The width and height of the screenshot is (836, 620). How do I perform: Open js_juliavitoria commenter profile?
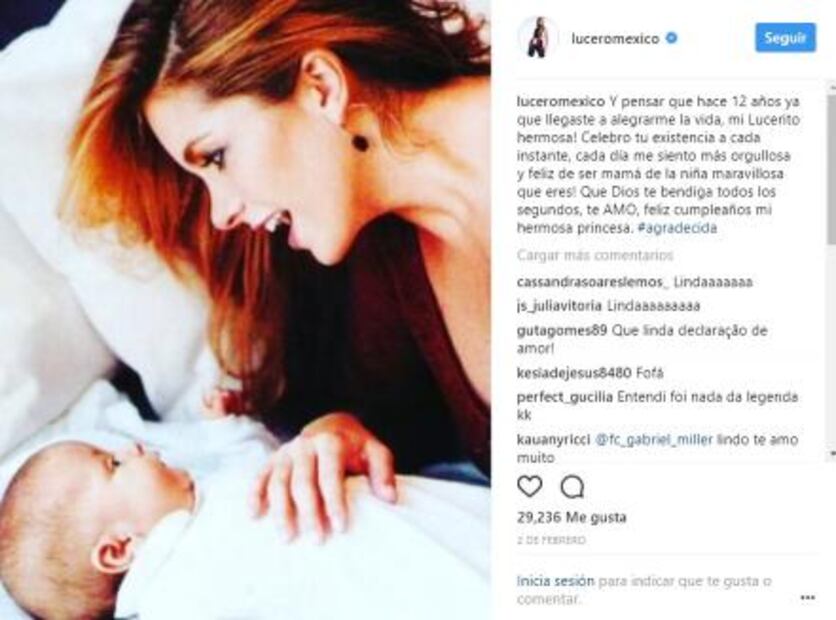pos(559,306)
